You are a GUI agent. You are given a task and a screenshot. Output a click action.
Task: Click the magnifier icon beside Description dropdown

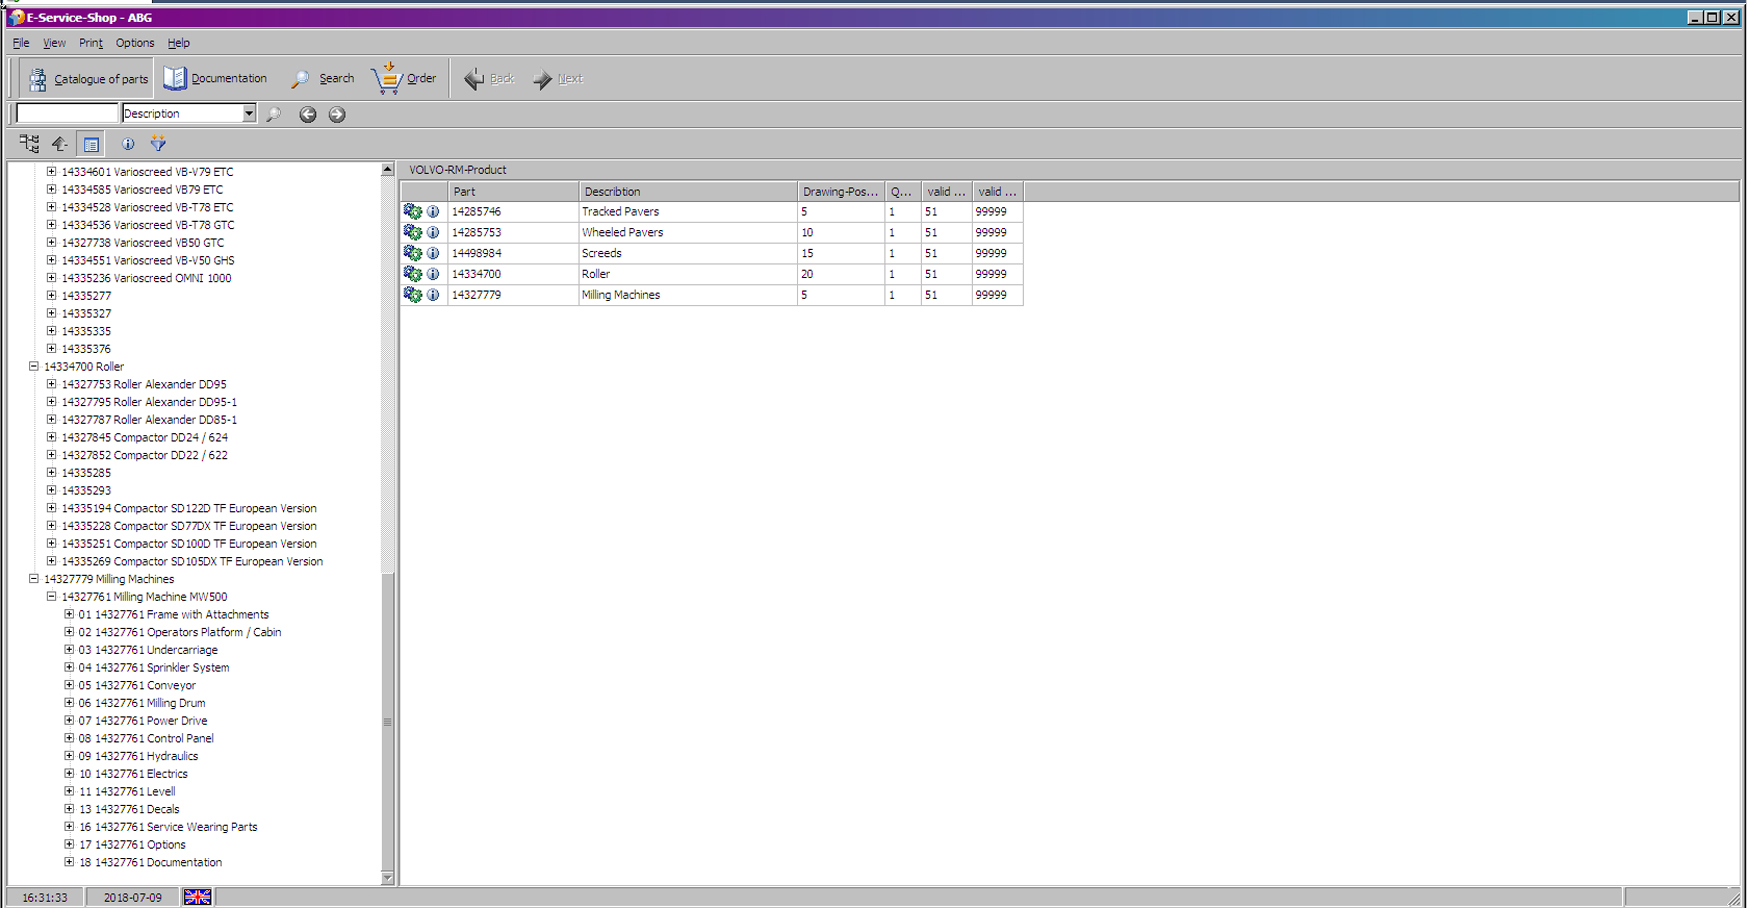[x=274, y=114]
